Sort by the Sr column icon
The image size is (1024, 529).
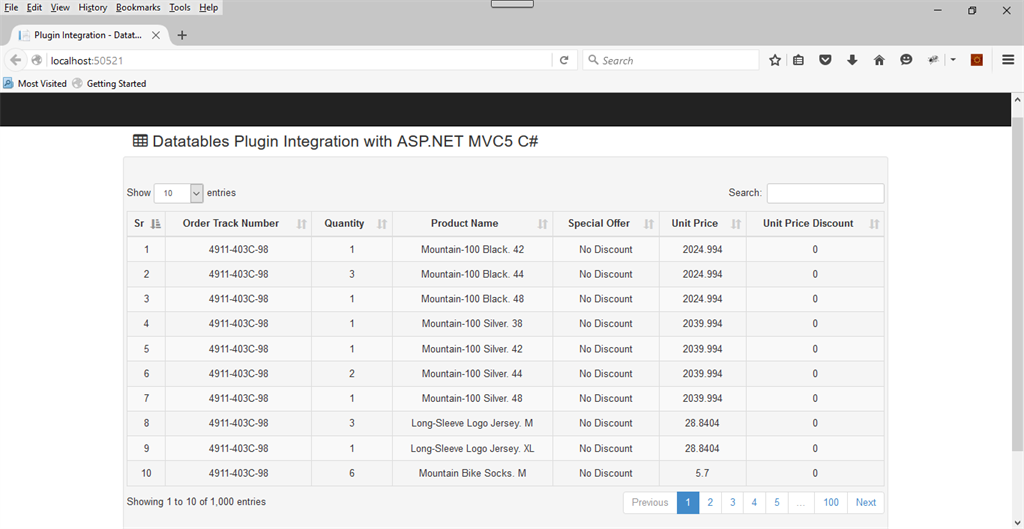155,224
